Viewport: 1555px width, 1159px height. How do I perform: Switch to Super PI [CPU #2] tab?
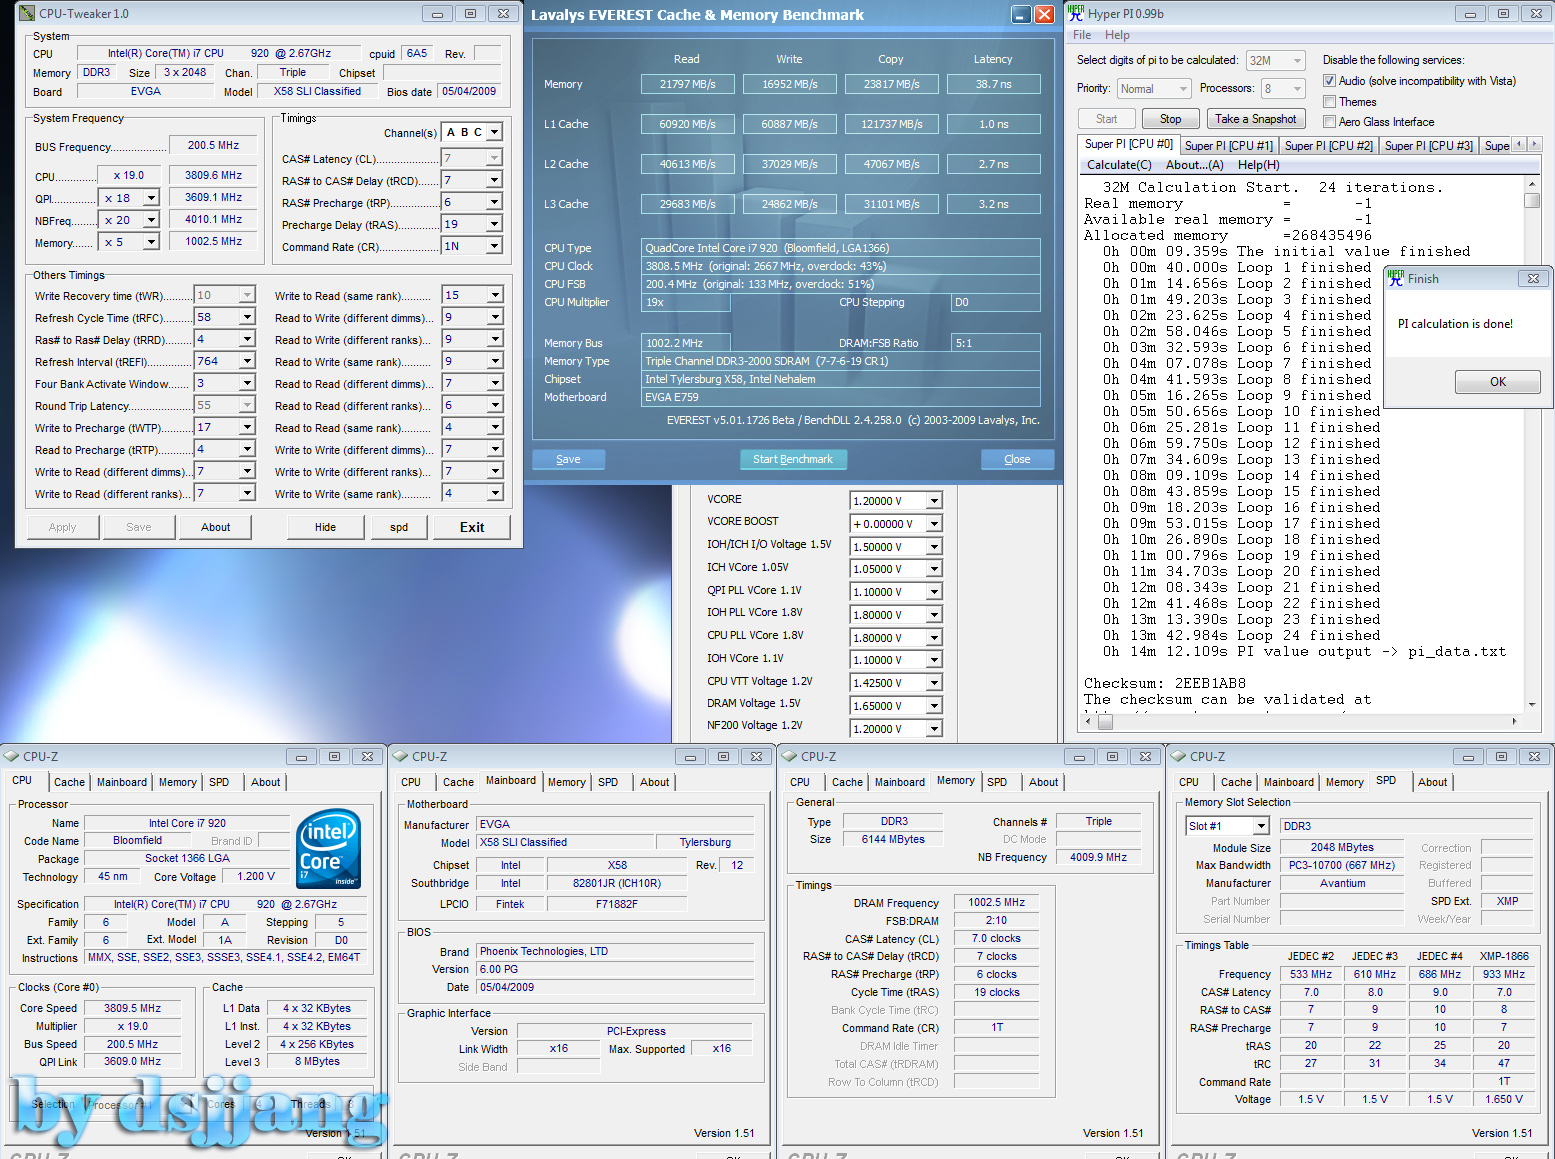(x=1328, y=146)
